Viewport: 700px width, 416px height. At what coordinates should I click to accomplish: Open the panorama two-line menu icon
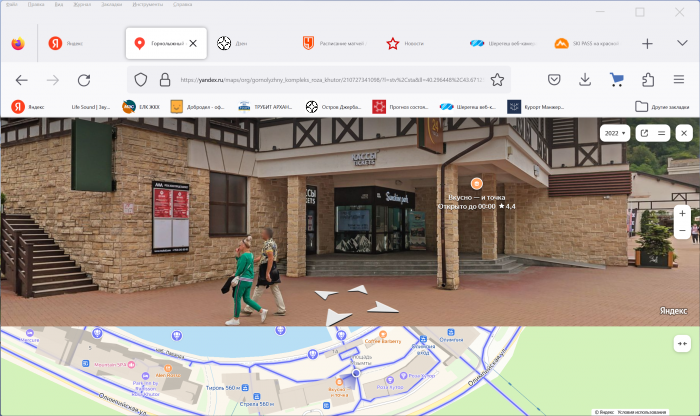[x=661, y=133]
